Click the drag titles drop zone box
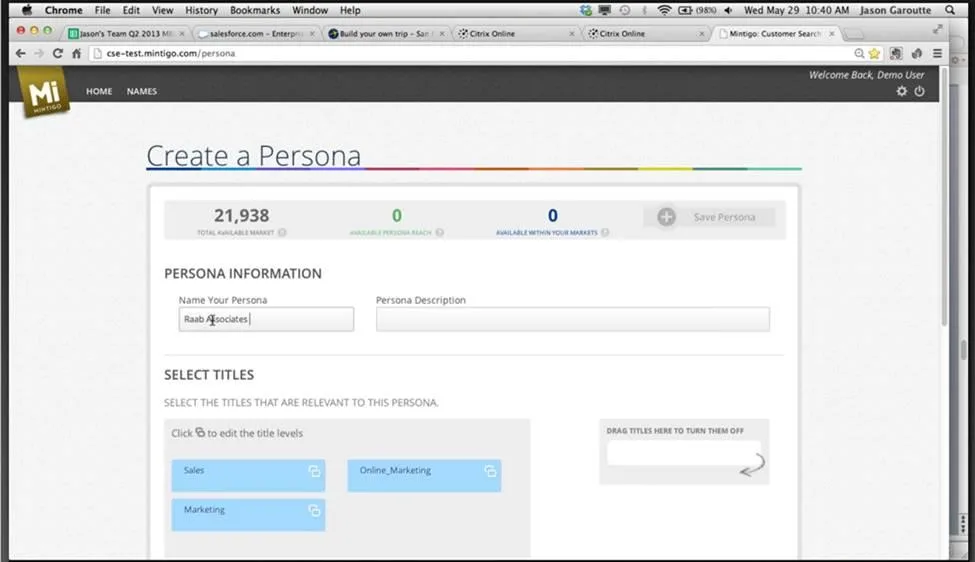This screenshot has width=975, height=562. coord(683,453)
